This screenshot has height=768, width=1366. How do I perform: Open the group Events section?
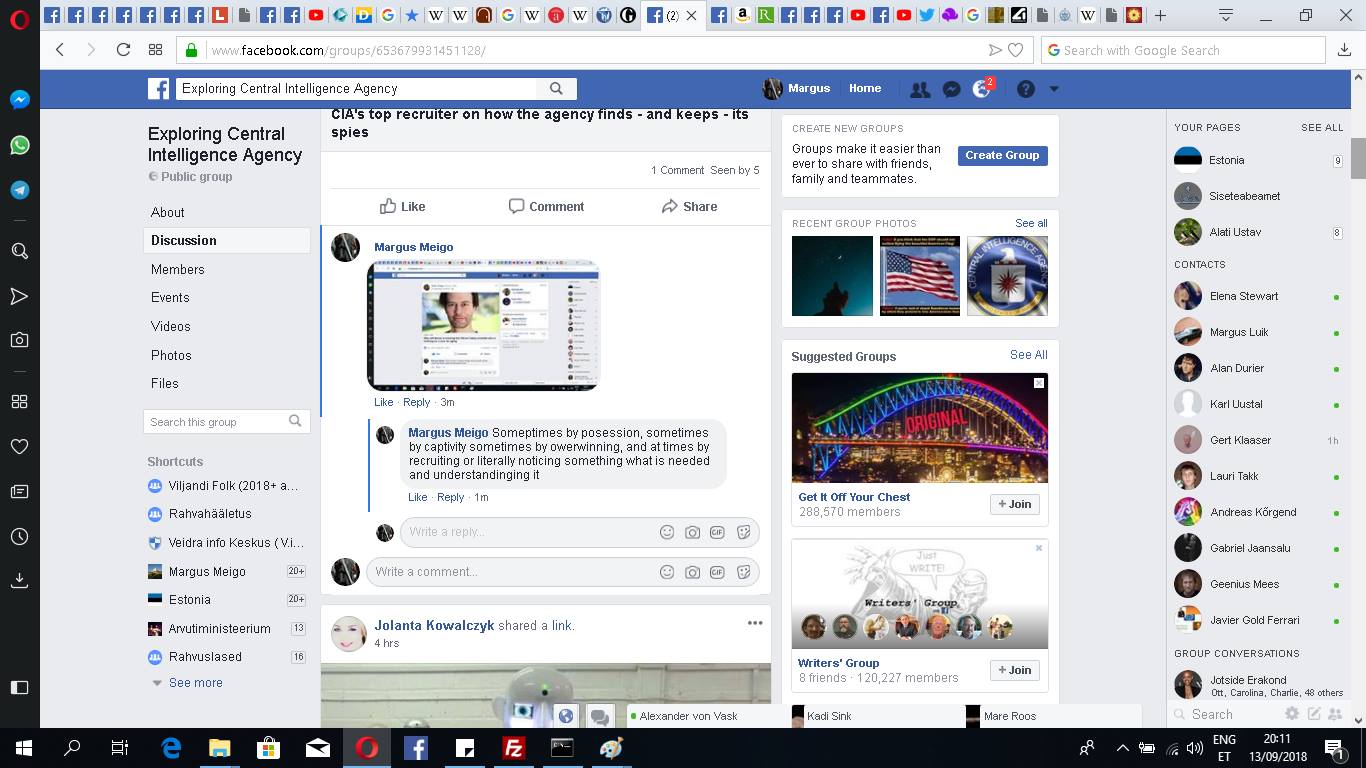click(170, 297)
